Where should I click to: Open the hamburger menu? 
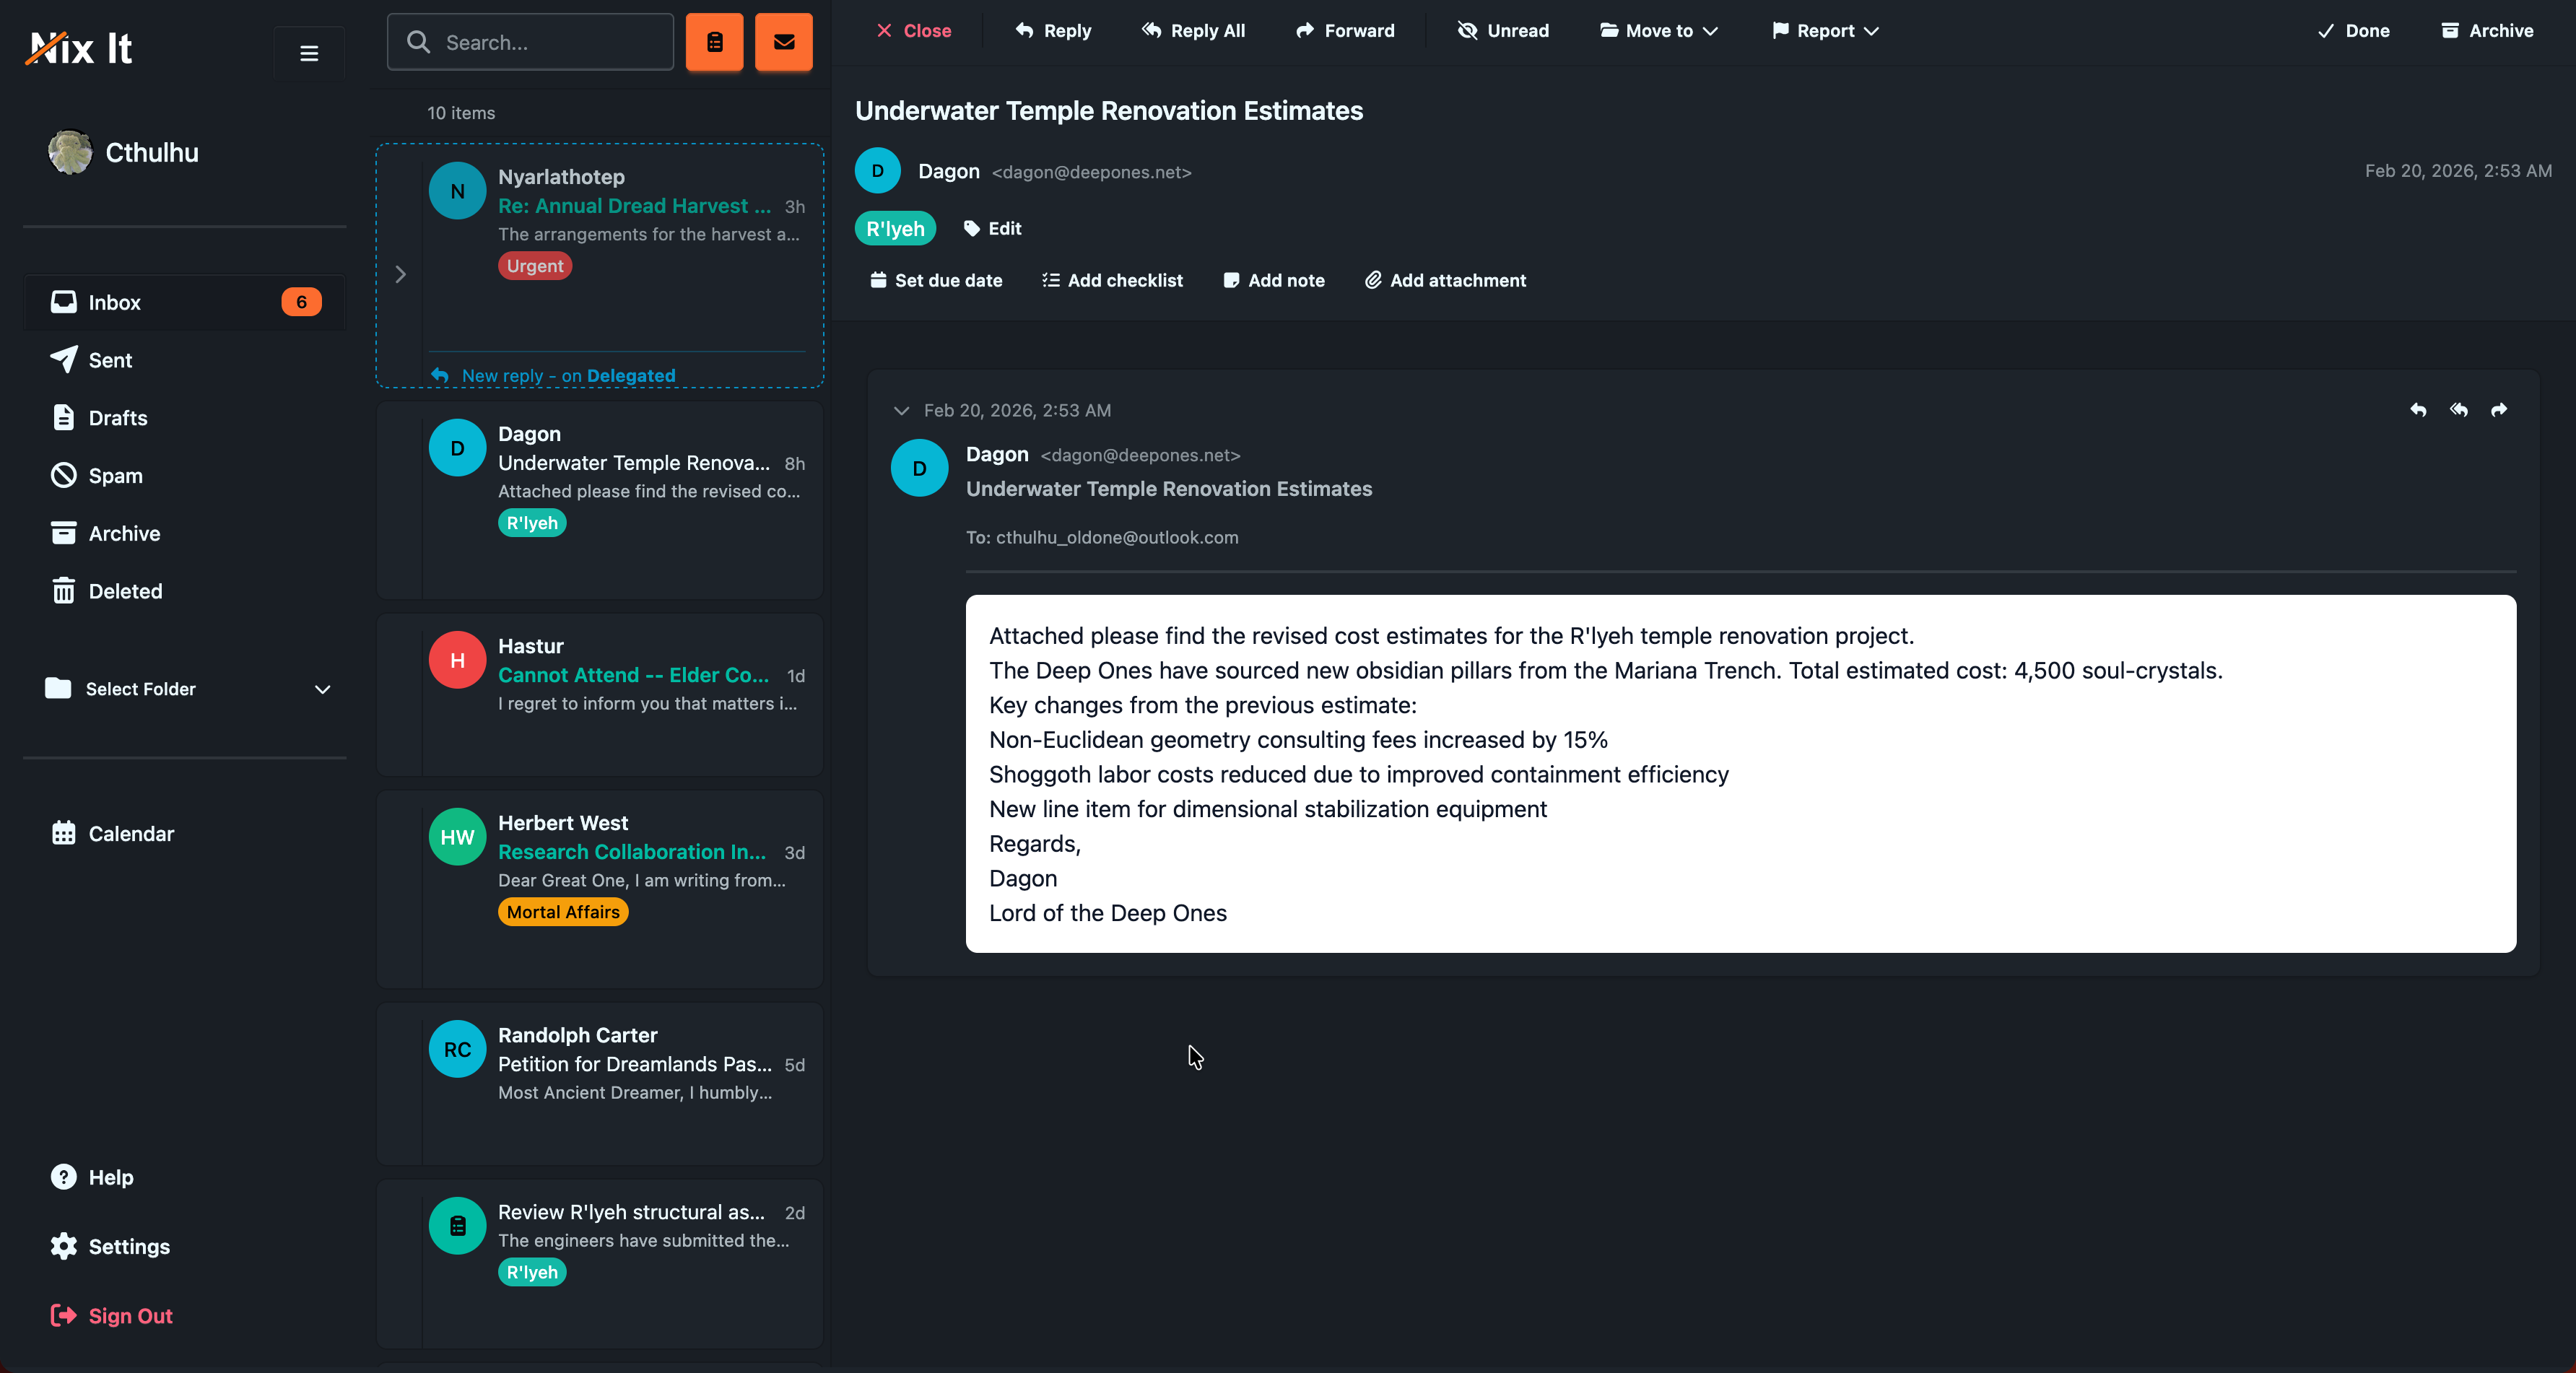(308, 52)
